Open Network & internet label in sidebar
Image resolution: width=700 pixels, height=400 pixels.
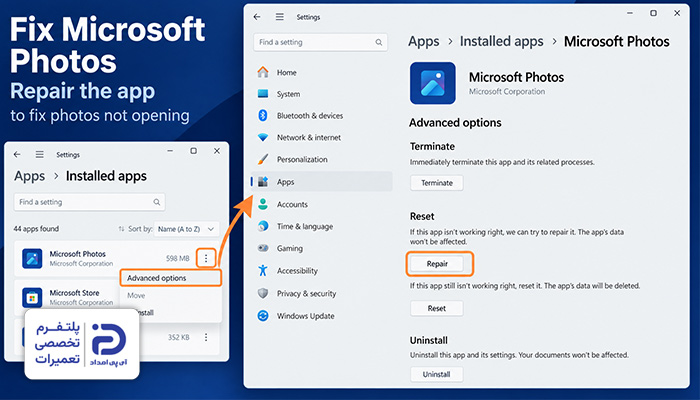tap(308, 138)
